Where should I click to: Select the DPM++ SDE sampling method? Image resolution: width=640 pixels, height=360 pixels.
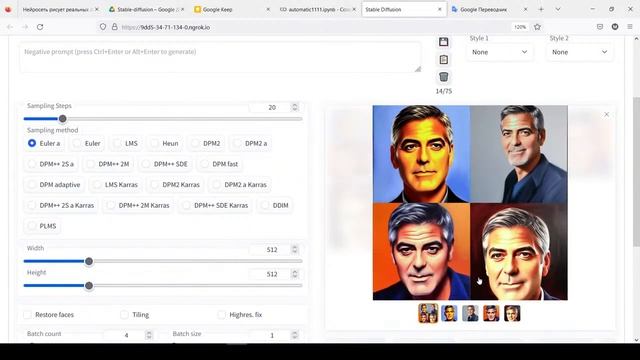(x=165, y=164)
